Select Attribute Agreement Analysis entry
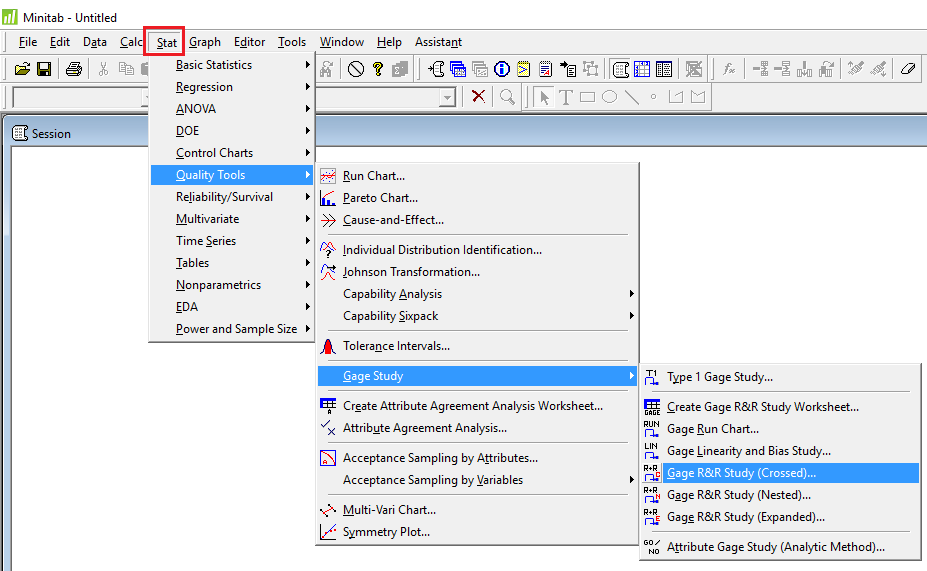The width and height of the screenshot is (927, 571). [x=424, y=428]
